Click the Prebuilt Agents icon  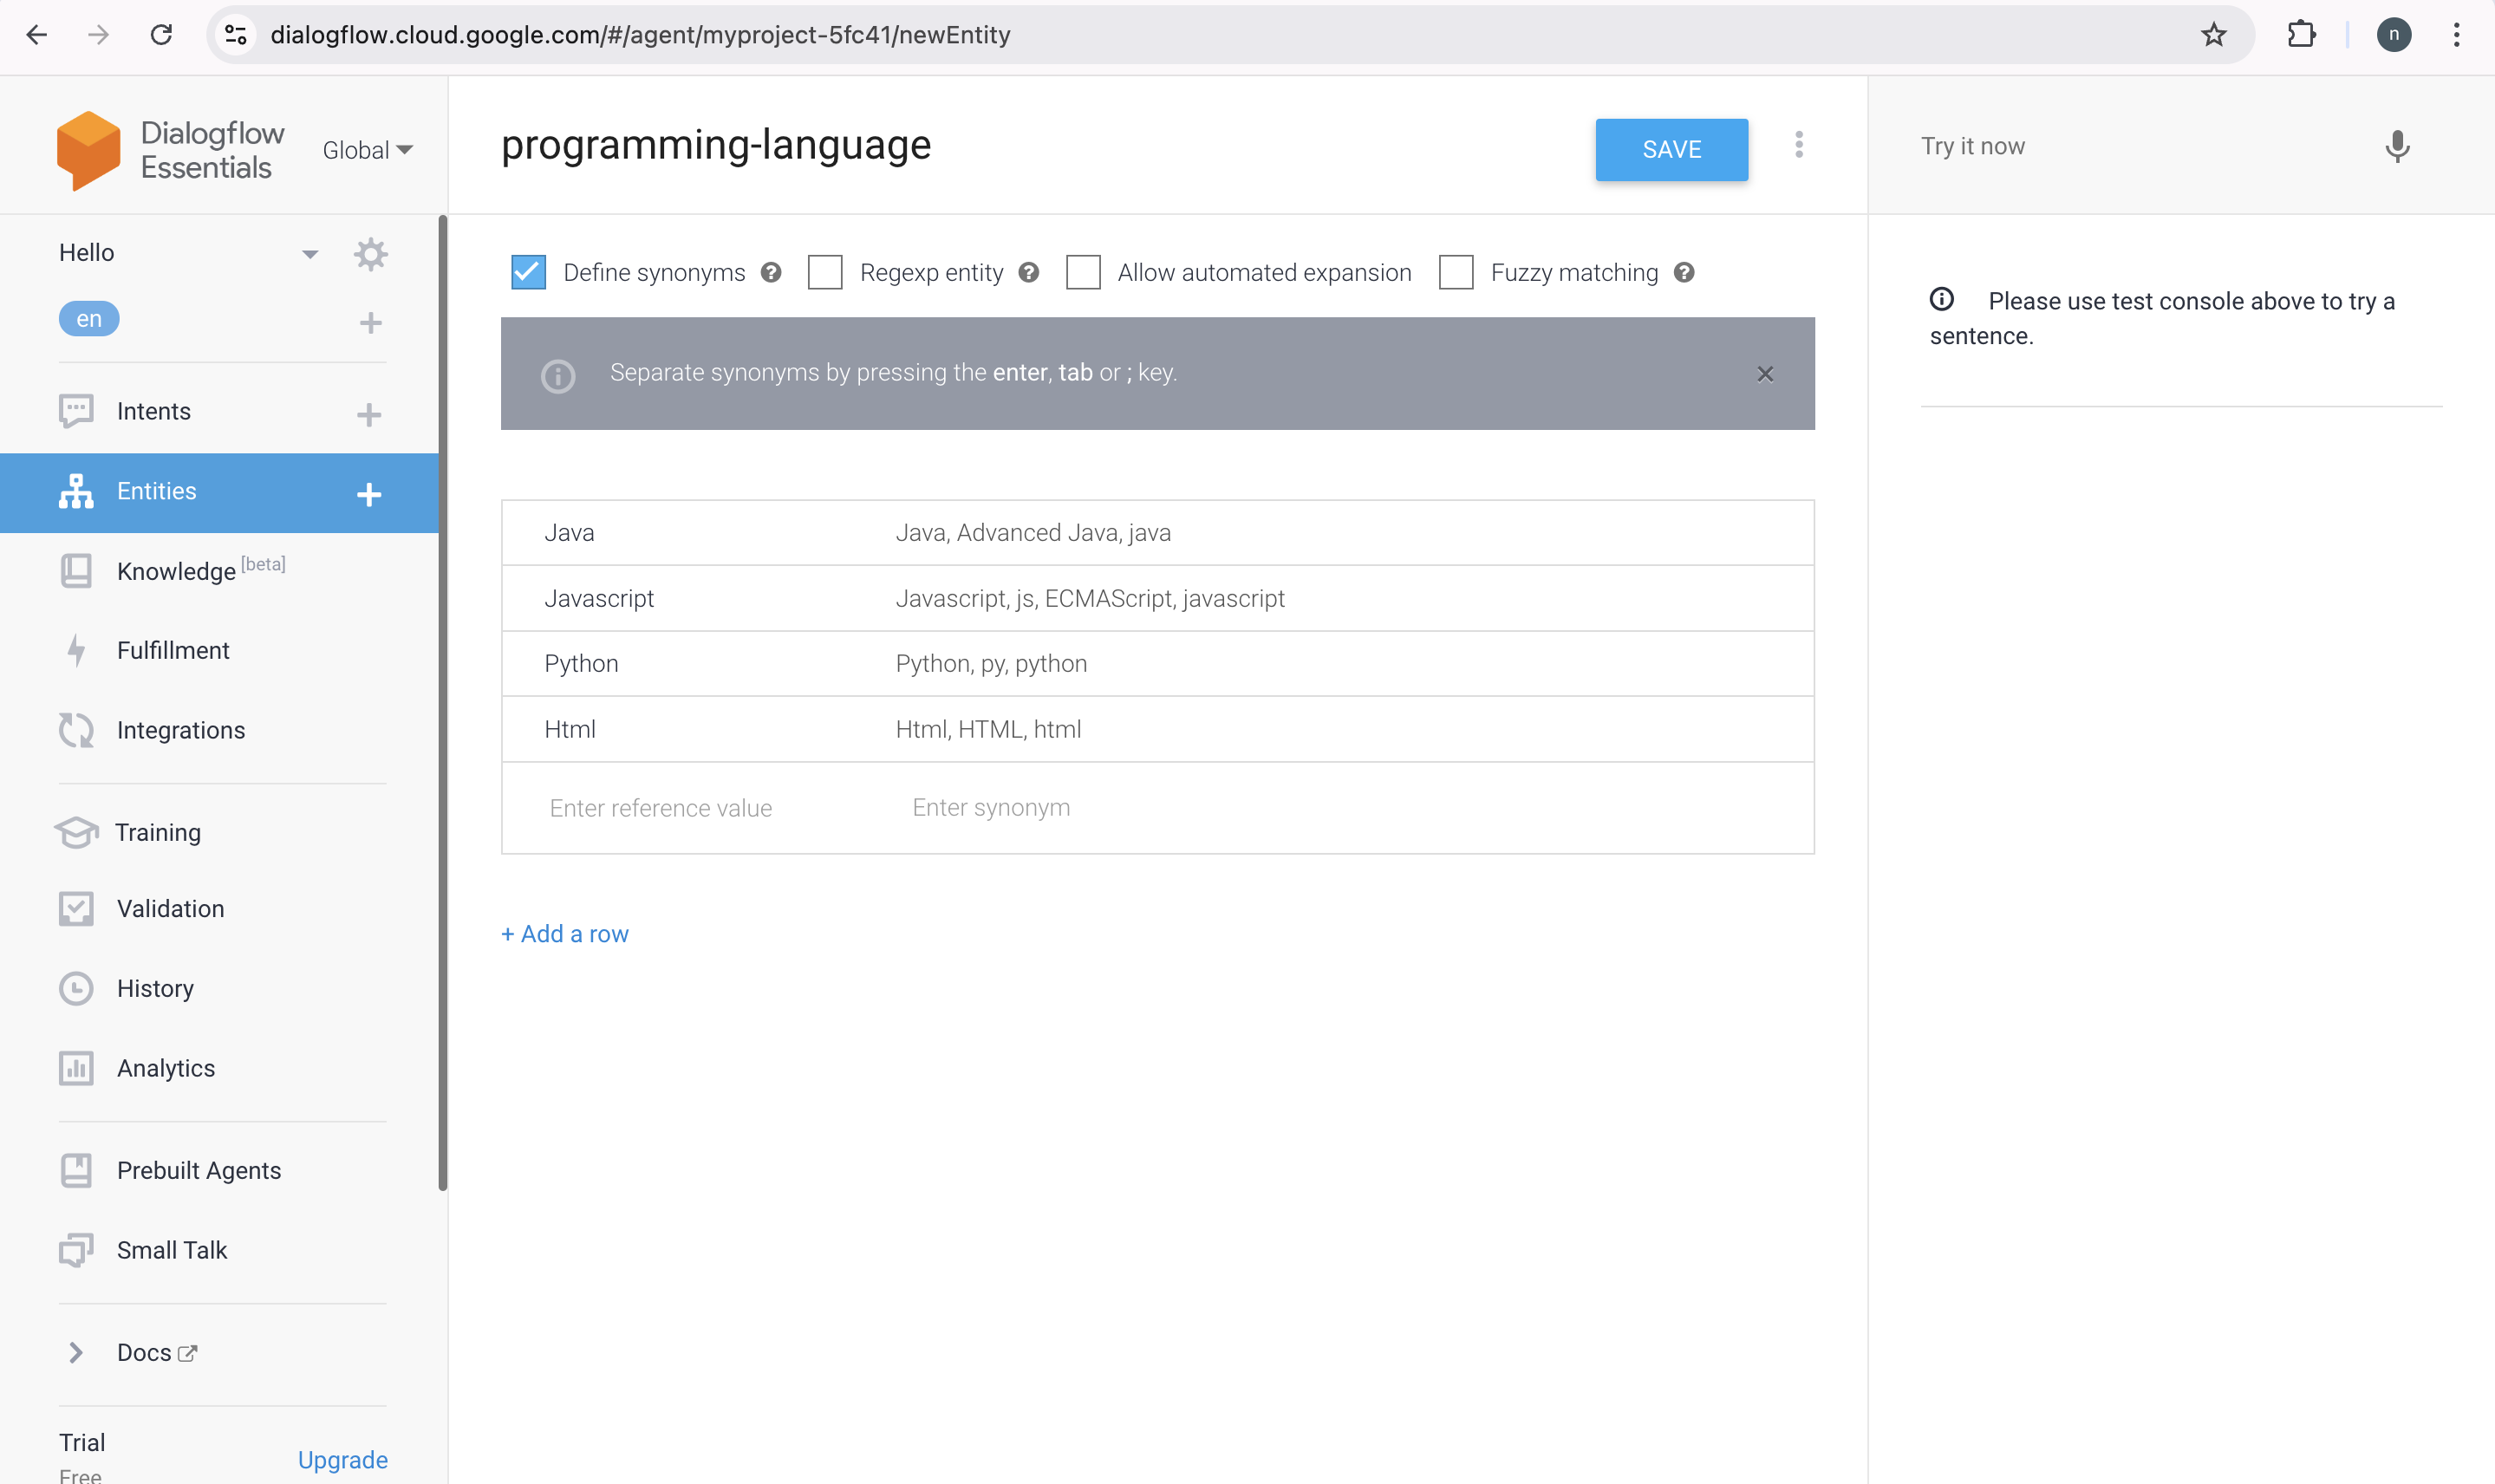[x=75, y=1169]
